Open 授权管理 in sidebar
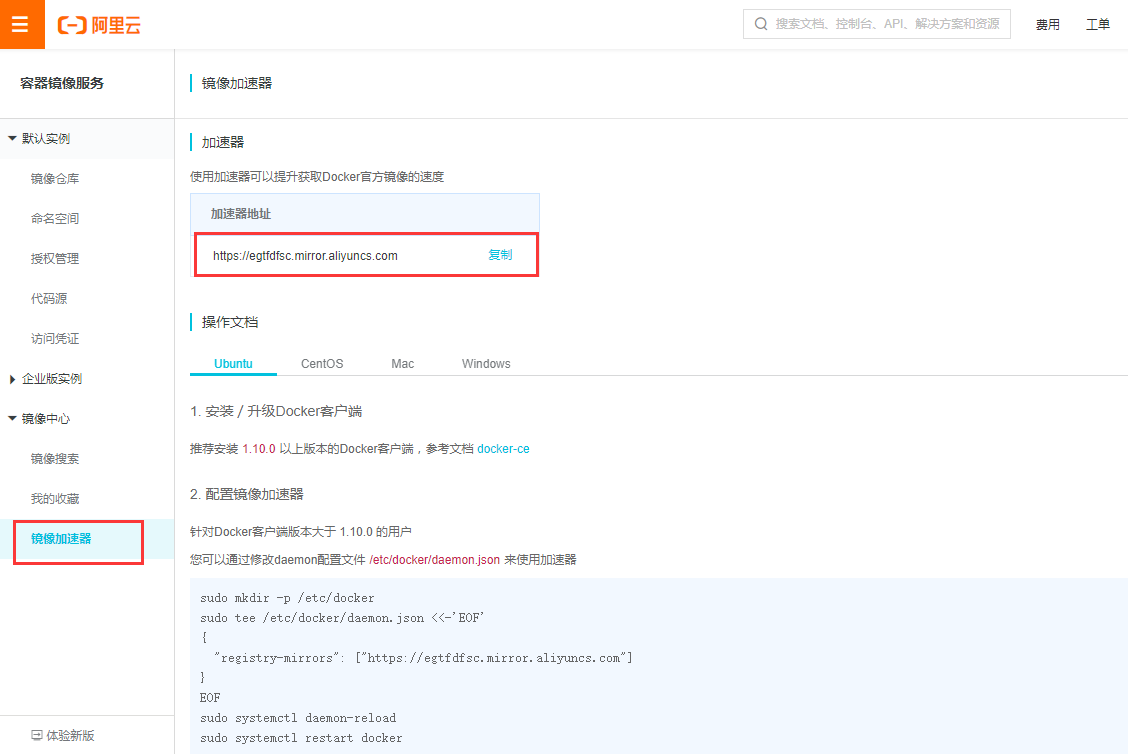 (x=55, y=258)
